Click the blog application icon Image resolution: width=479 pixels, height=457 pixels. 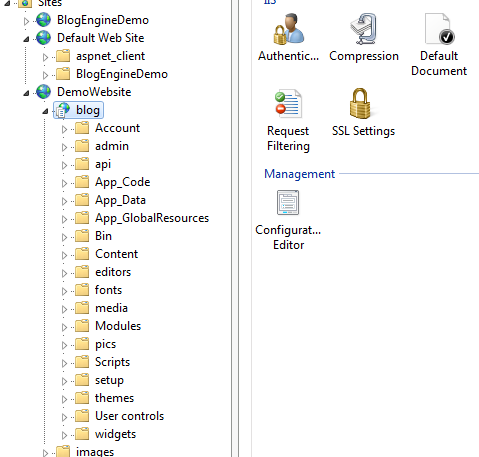(63, 110)
